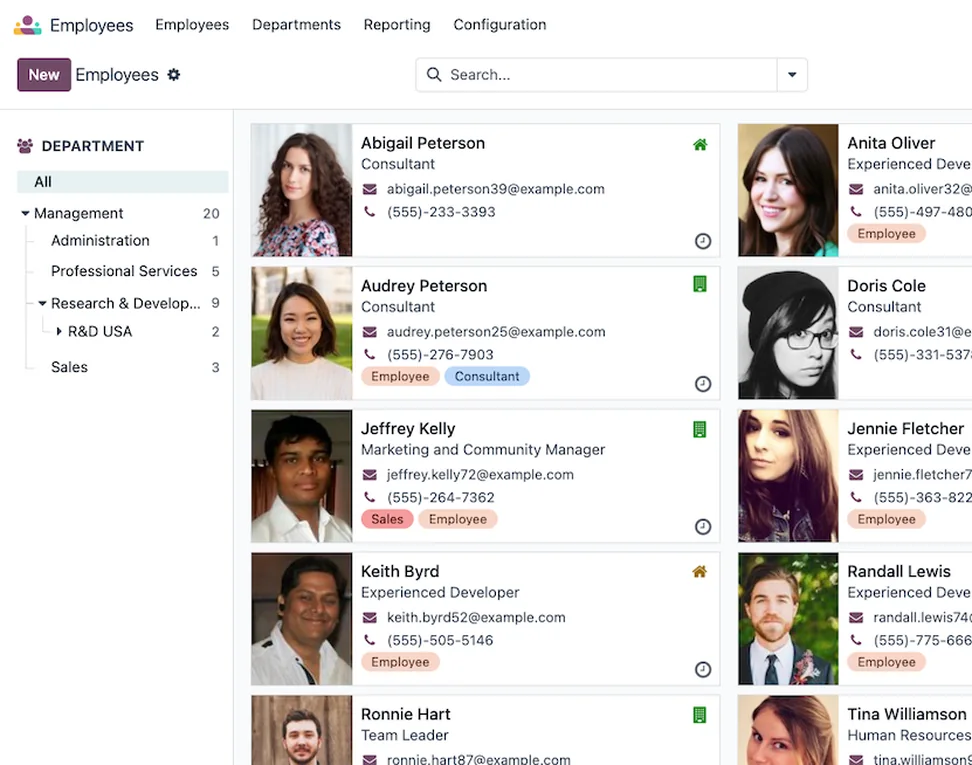Click the 'Team Leader' job title
The width and height of the screenshot is (972, 765).
click(404, 735)
